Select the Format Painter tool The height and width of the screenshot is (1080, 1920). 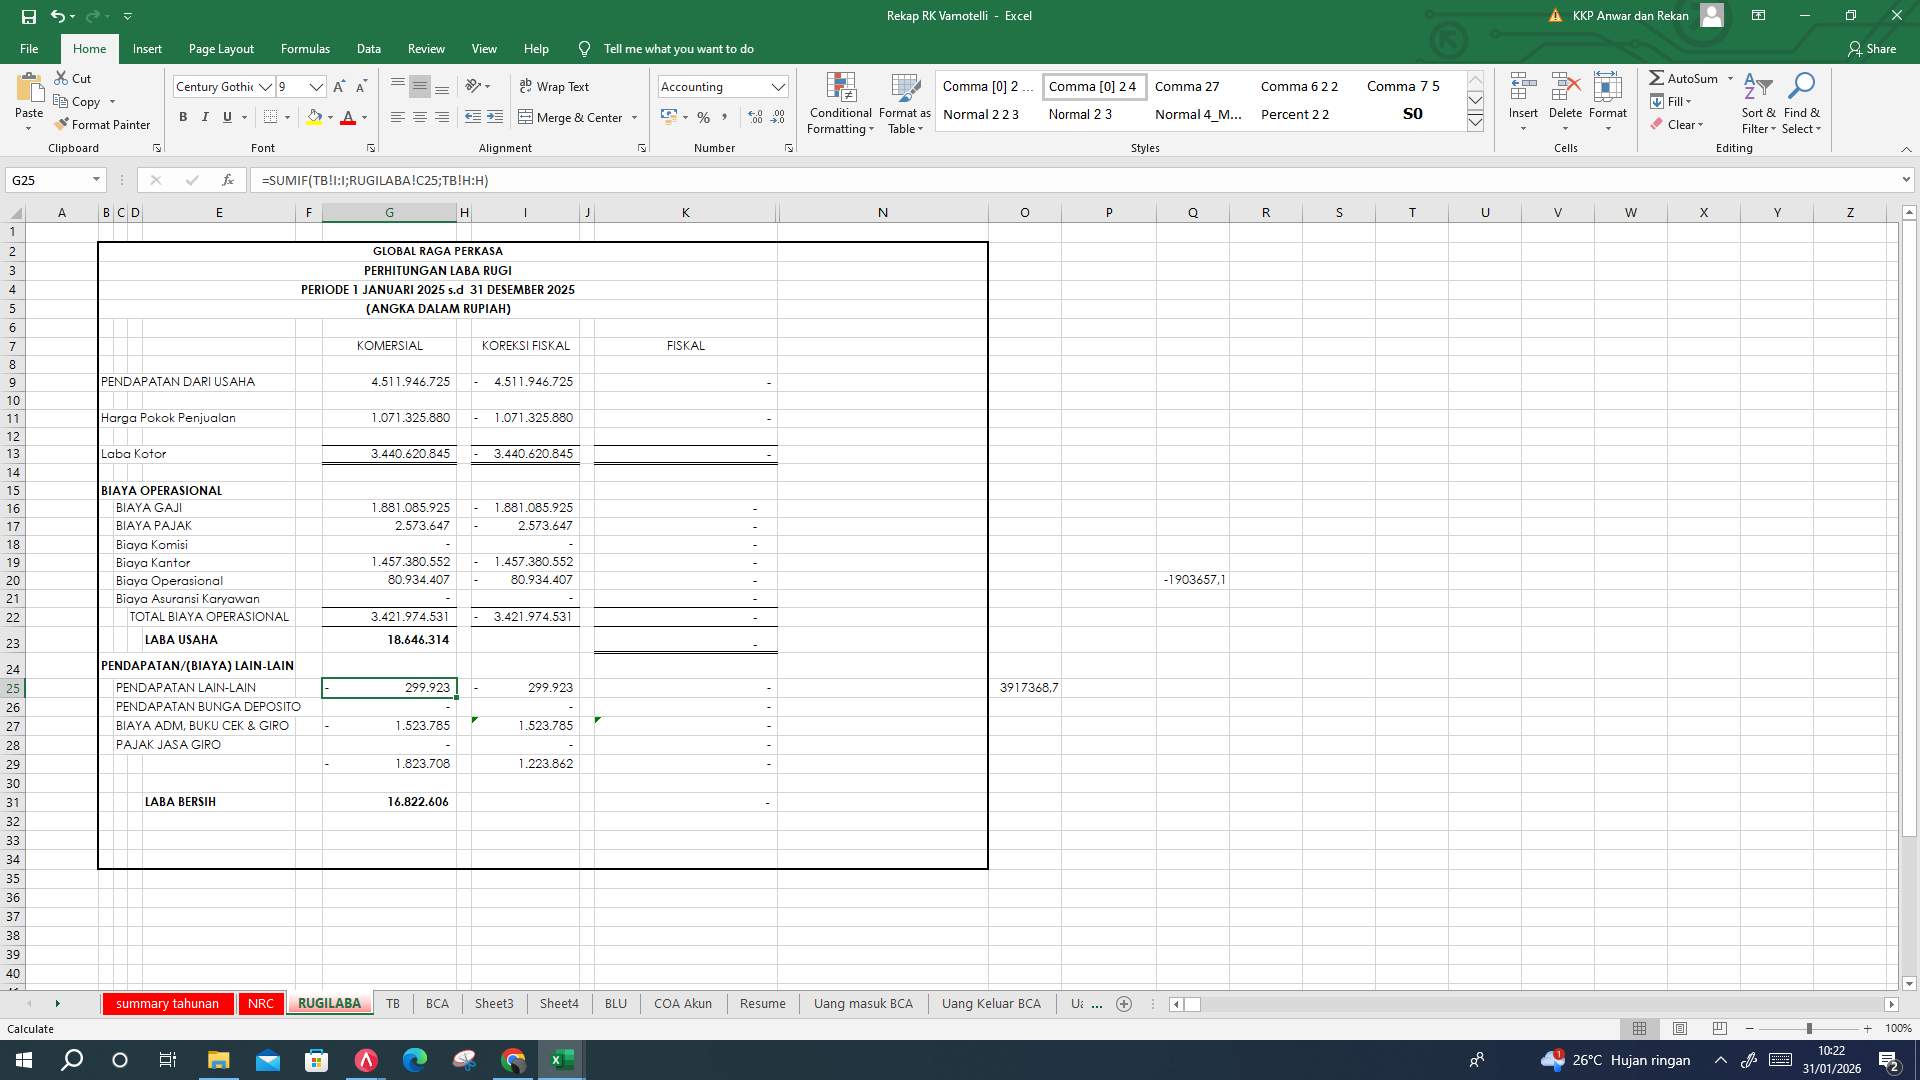coord(103,124)
